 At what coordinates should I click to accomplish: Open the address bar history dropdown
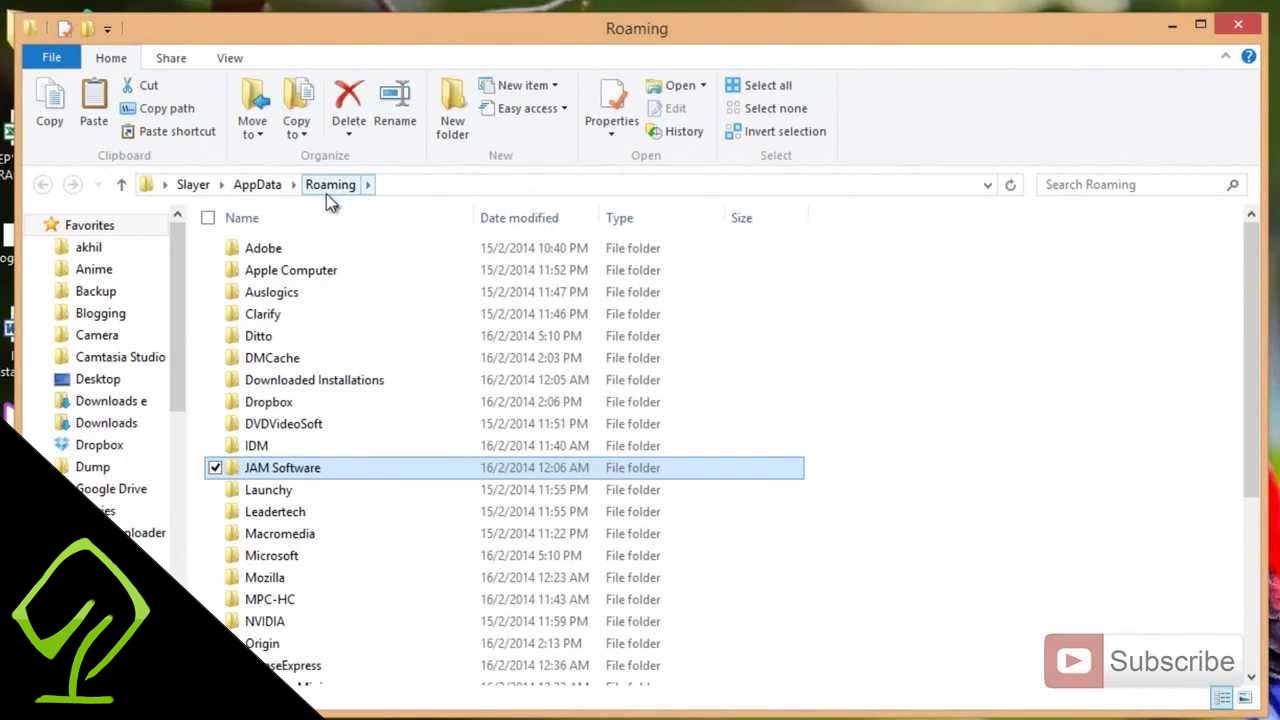pos(988,185)
